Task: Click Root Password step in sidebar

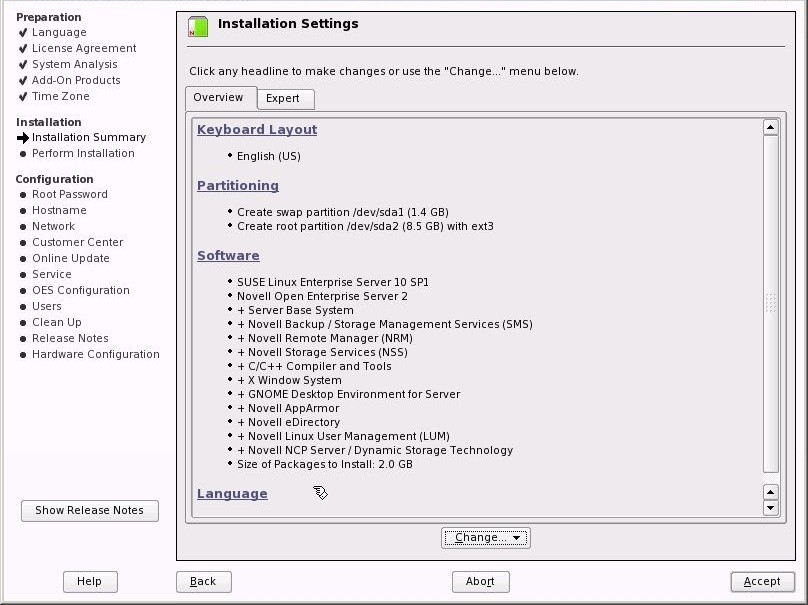Action: coord(70,194)
